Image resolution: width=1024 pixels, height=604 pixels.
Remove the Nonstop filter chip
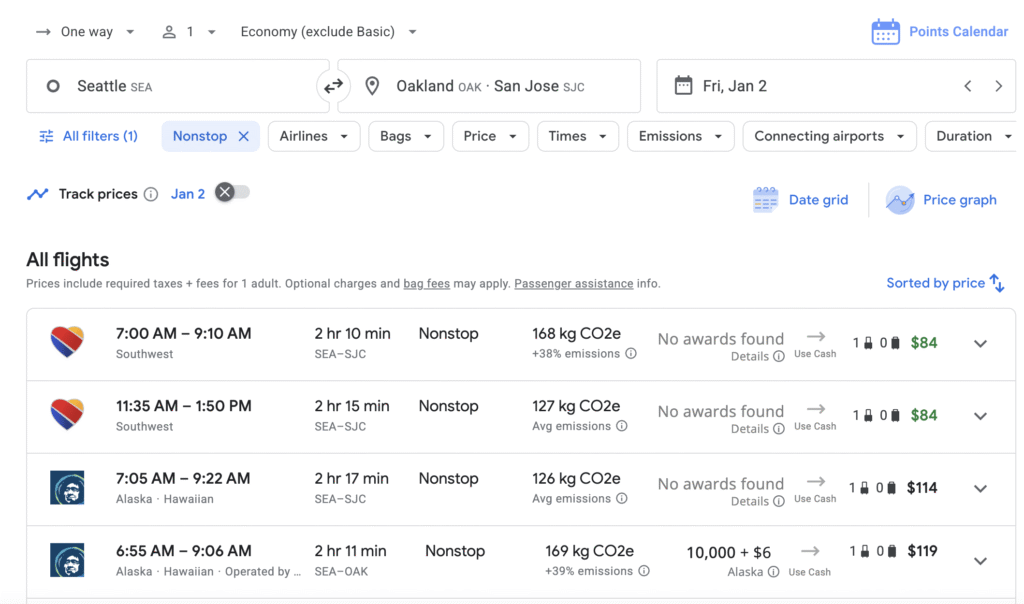243,136
